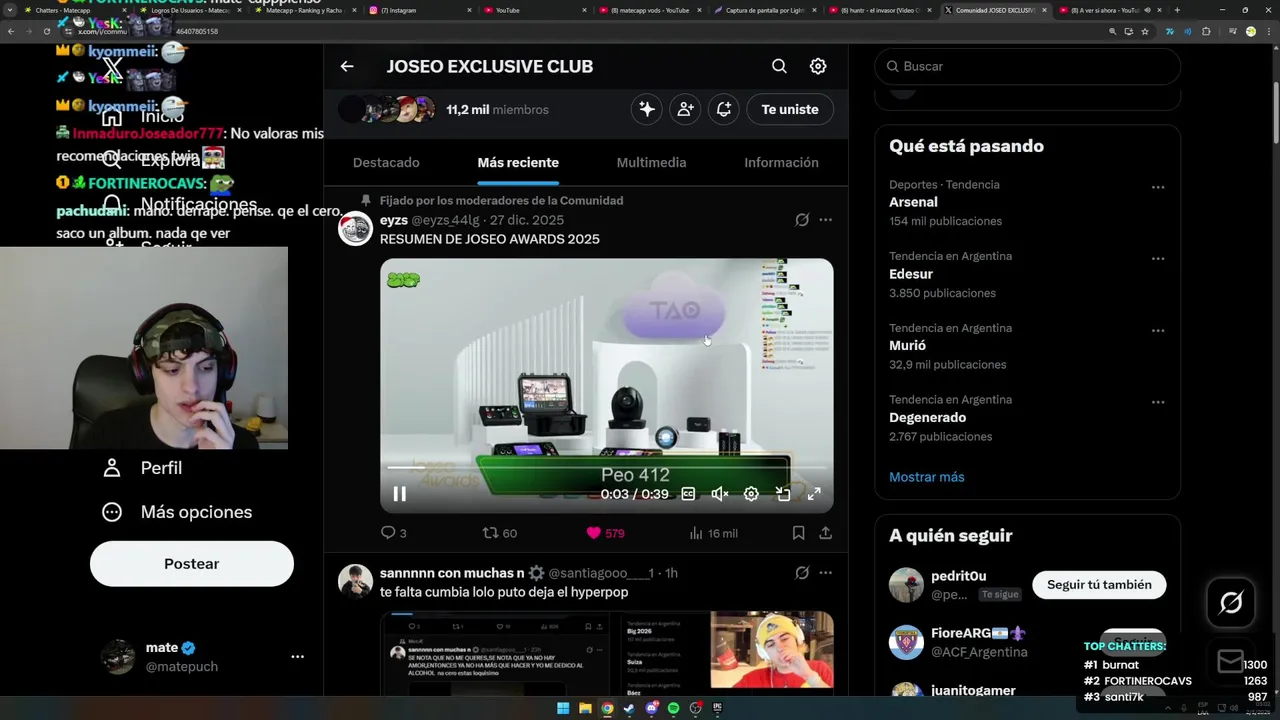Open the floating Grok button
1280x720 pixels.
(x=1231, y=603)
